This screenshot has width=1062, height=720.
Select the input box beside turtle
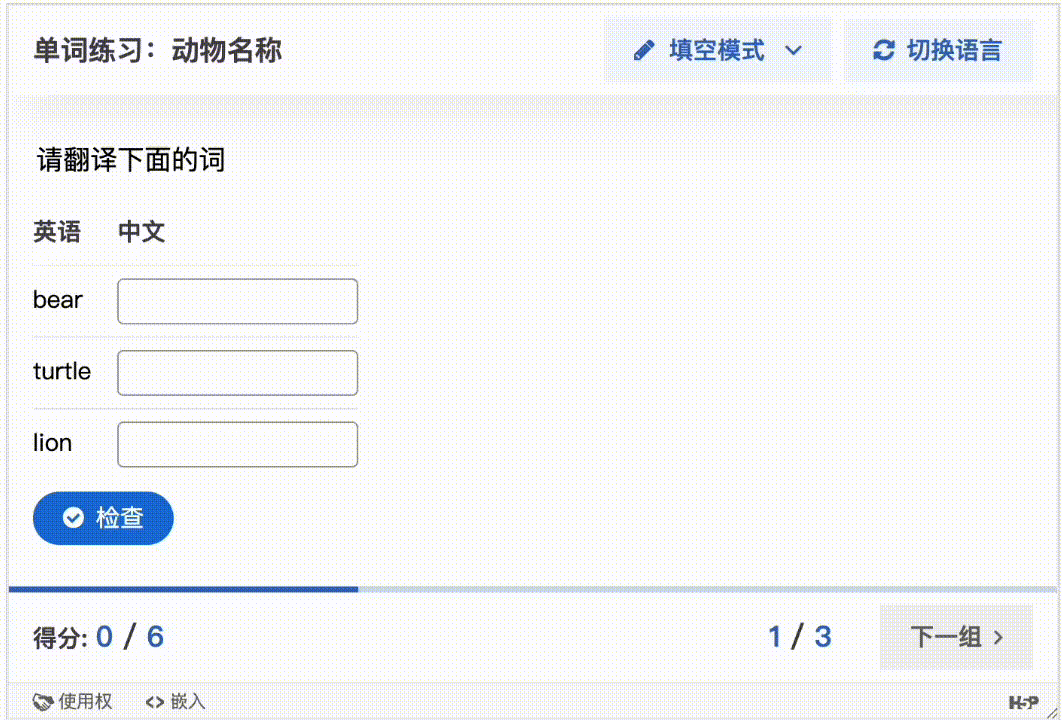237,372
